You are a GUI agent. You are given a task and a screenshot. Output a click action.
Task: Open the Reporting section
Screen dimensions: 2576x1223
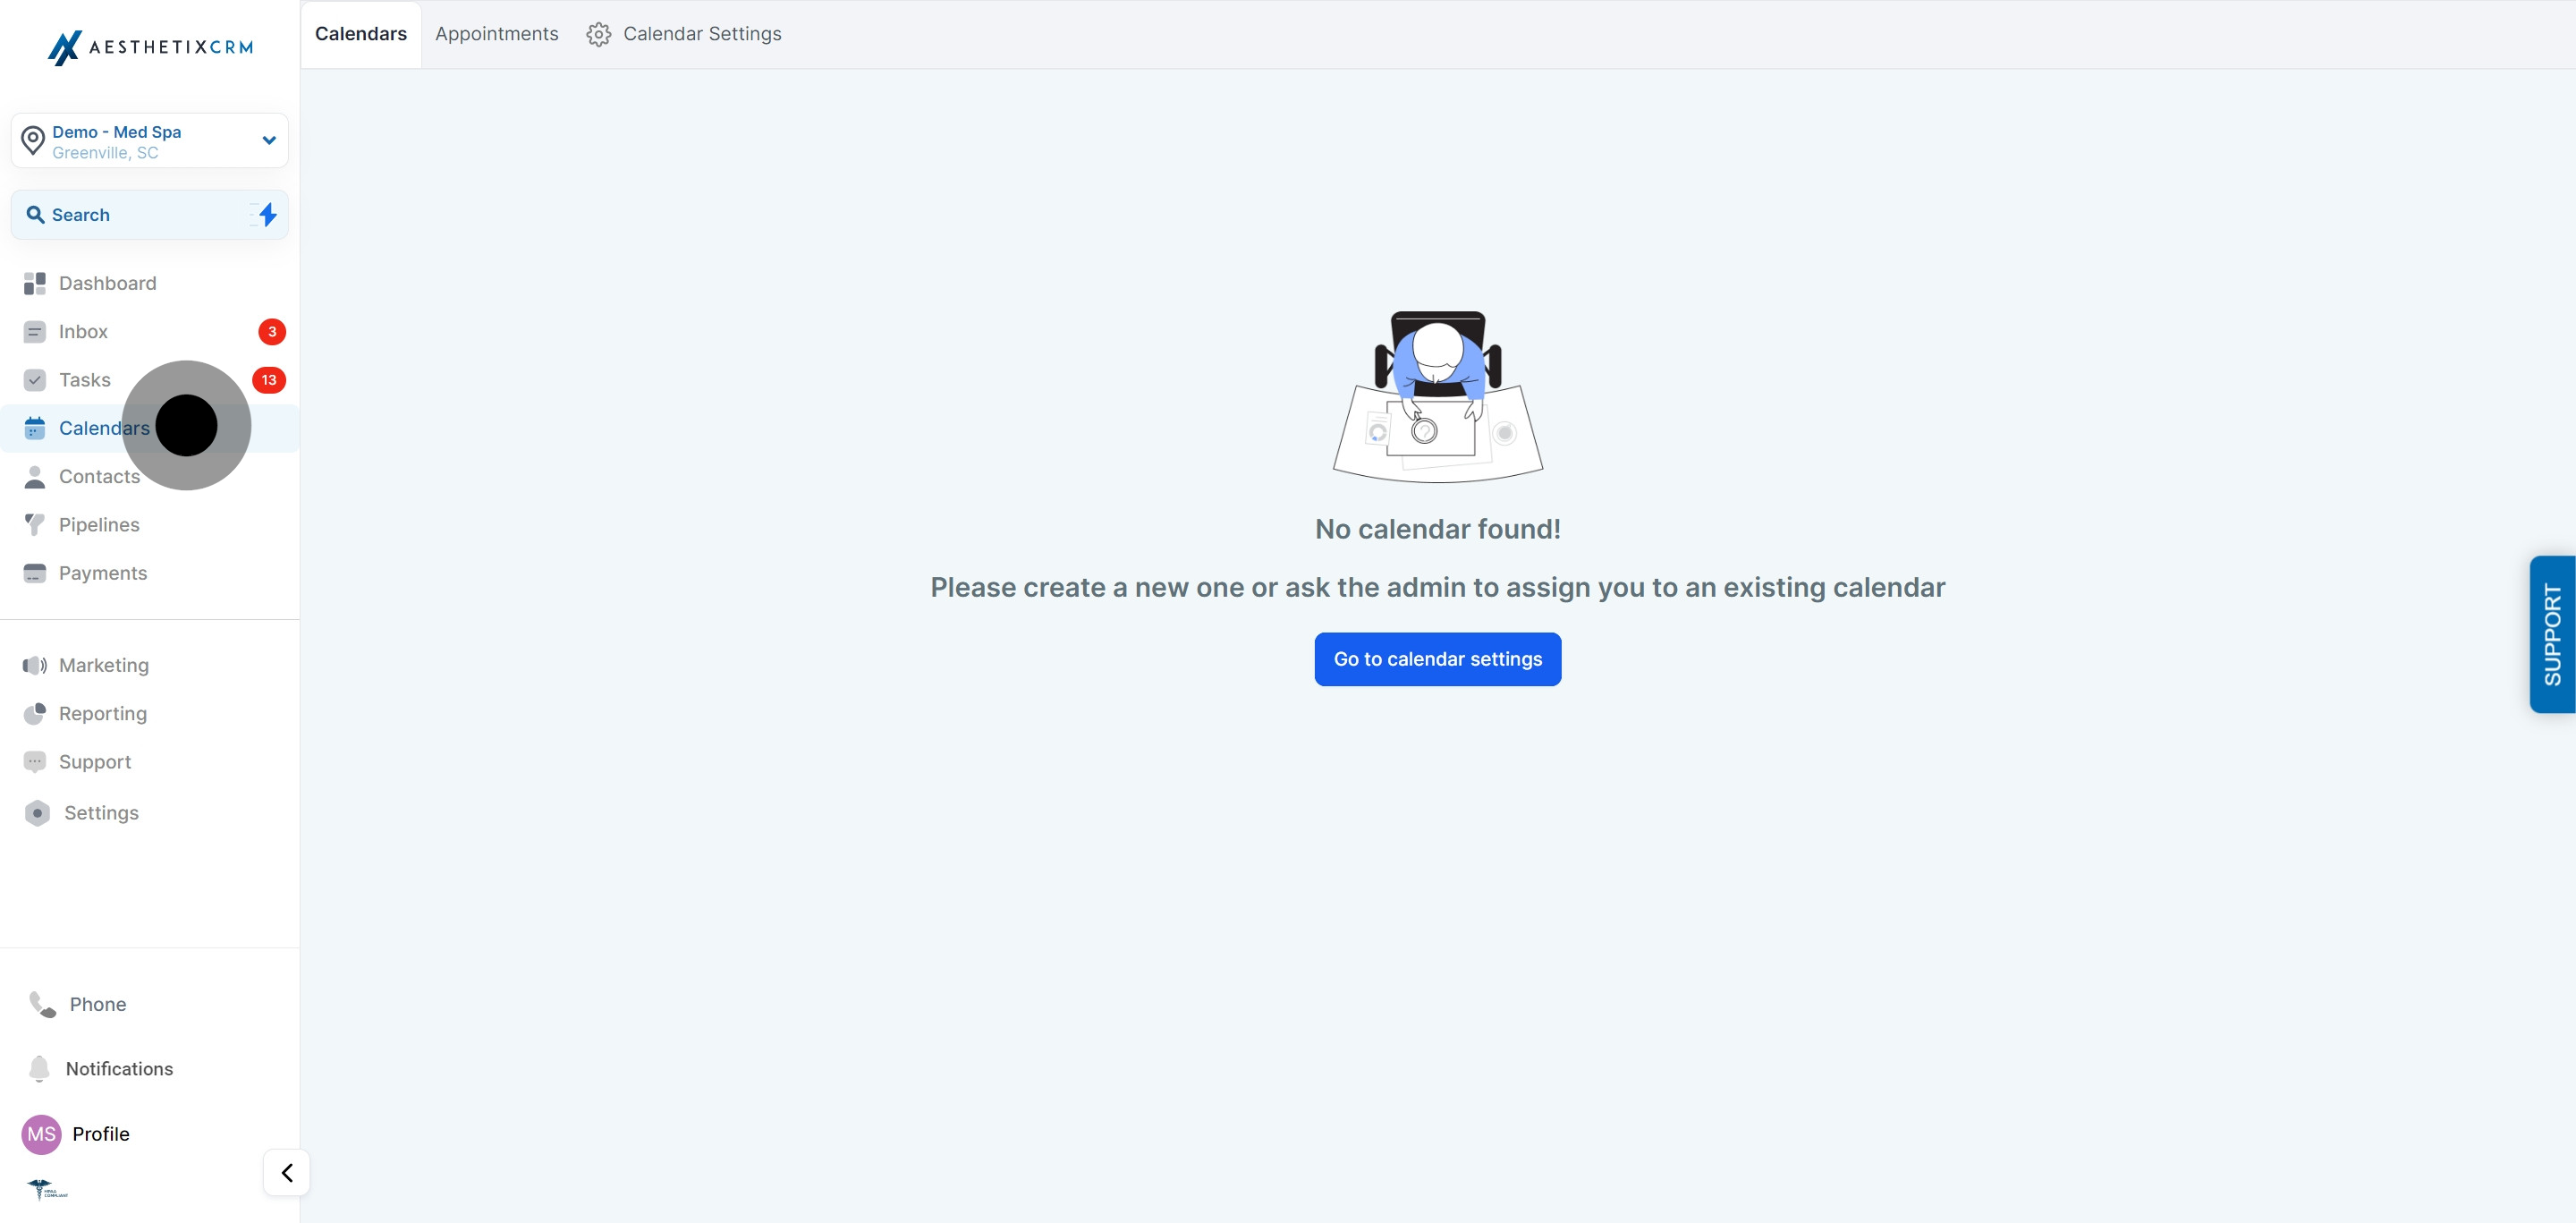102,713
